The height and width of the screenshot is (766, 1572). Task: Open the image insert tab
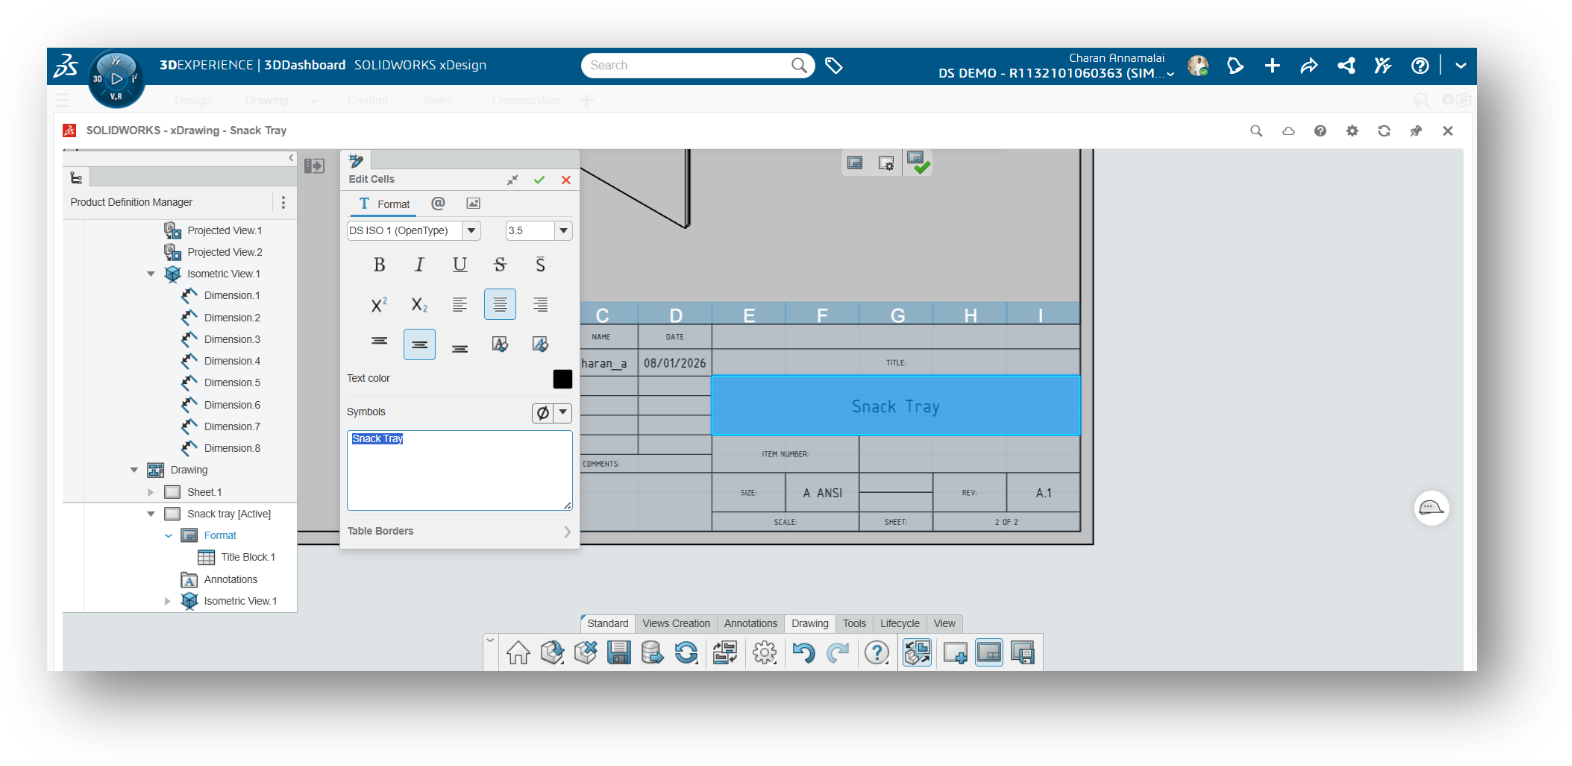point(473,203)
